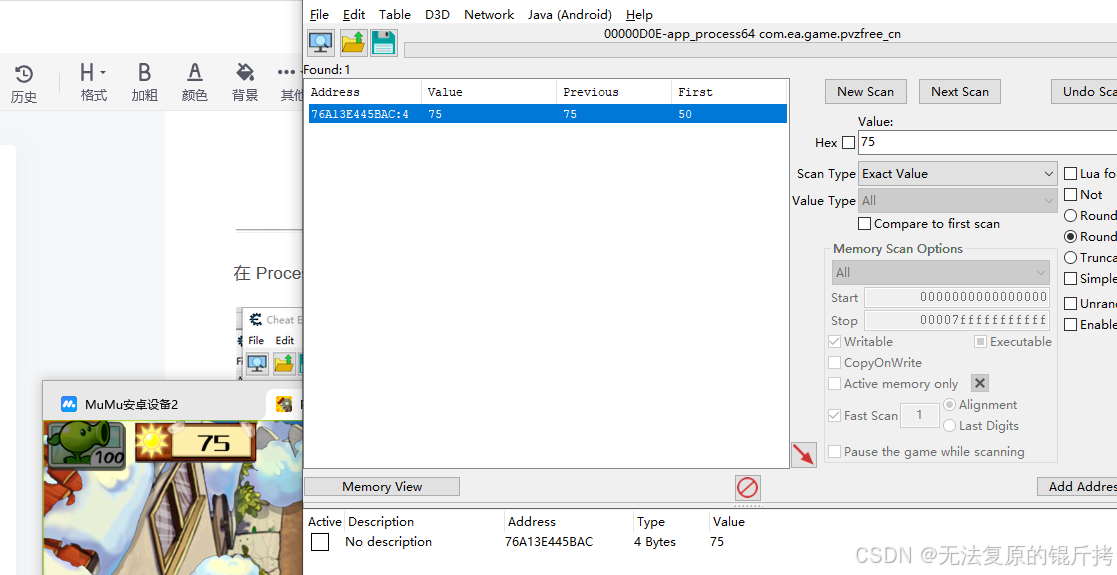
Task: Open the 背景 background fill tool
Action: pyautogui.click(x=245, y=83)
